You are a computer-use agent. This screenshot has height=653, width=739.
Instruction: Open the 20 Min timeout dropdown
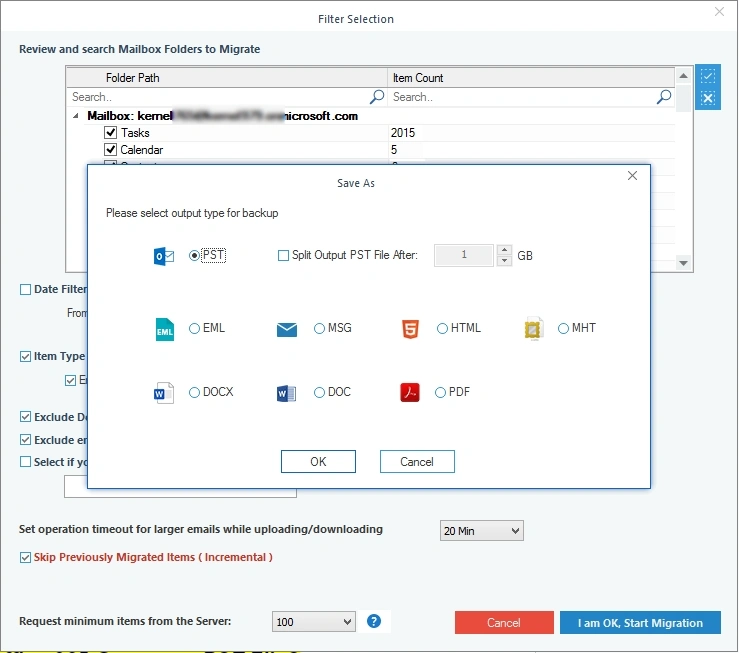pos(482,531)
